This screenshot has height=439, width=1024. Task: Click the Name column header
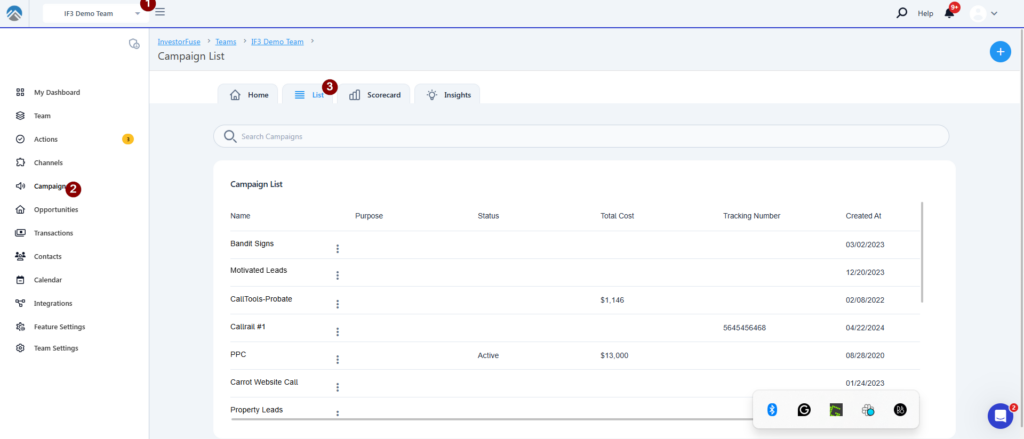point(240,216)
